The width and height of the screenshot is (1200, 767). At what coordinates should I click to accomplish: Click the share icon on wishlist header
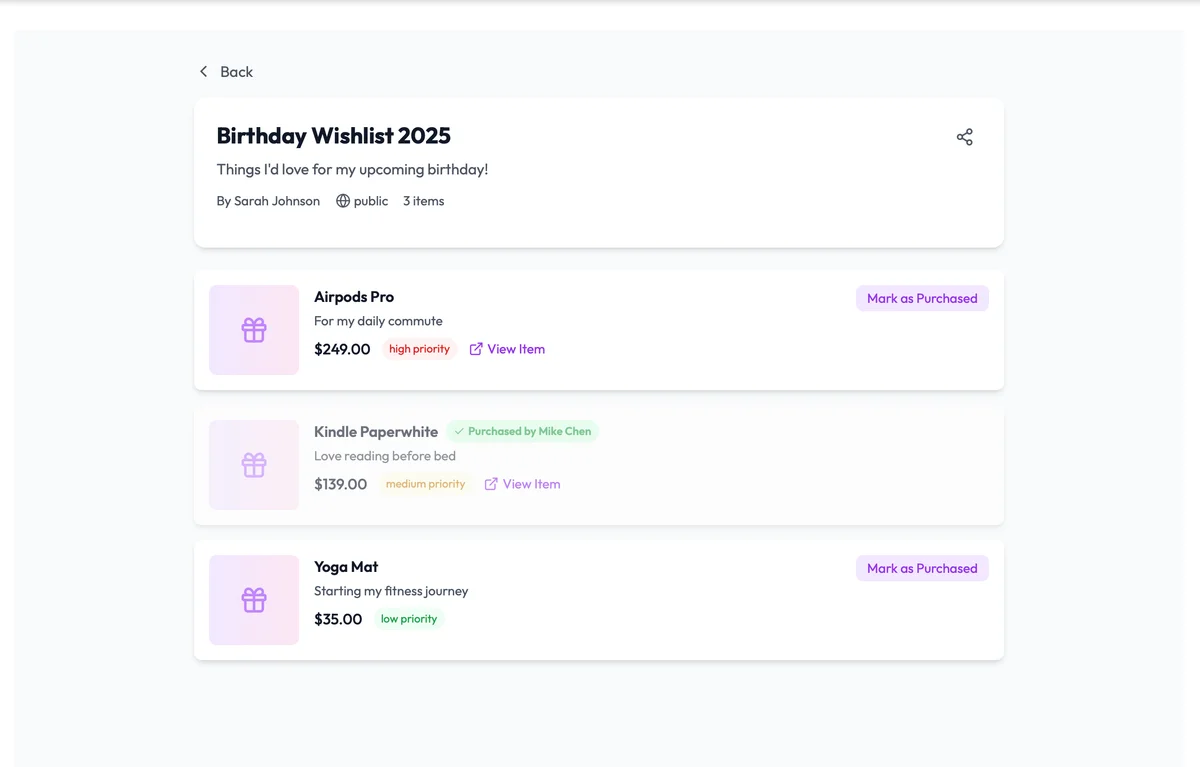coord(964,137)
